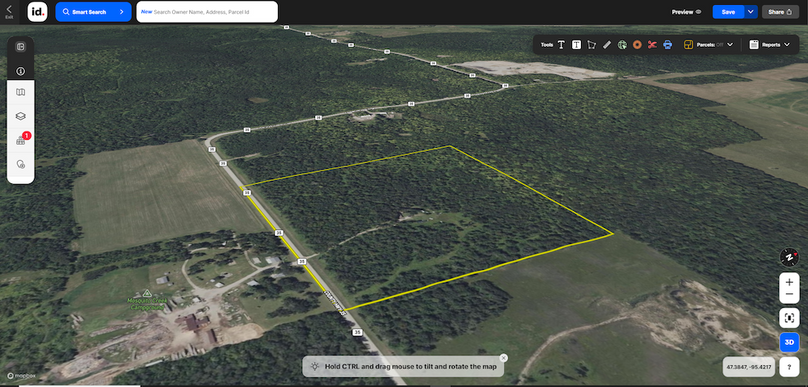The height and width of the screenshot is (387, 808).
Task: Click the Preview option
Action: click(x=686, y=12)
